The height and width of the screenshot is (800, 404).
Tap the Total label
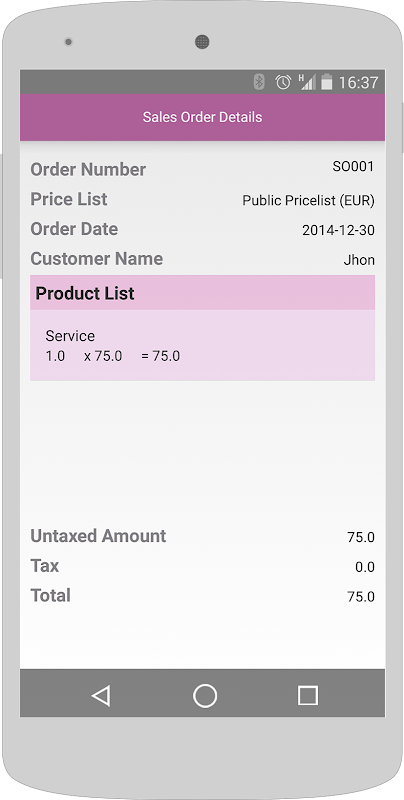50,595
